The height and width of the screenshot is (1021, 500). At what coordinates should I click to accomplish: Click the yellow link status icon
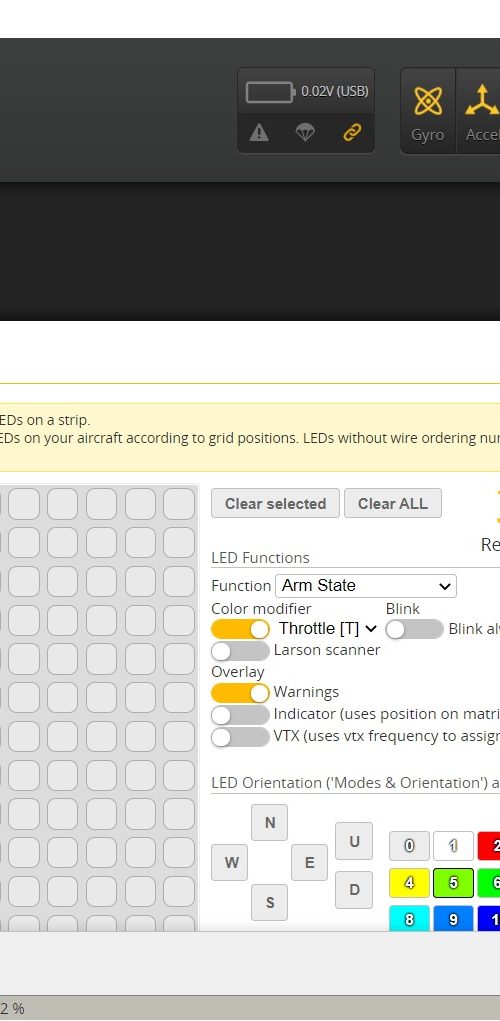(x=352, y=133)
